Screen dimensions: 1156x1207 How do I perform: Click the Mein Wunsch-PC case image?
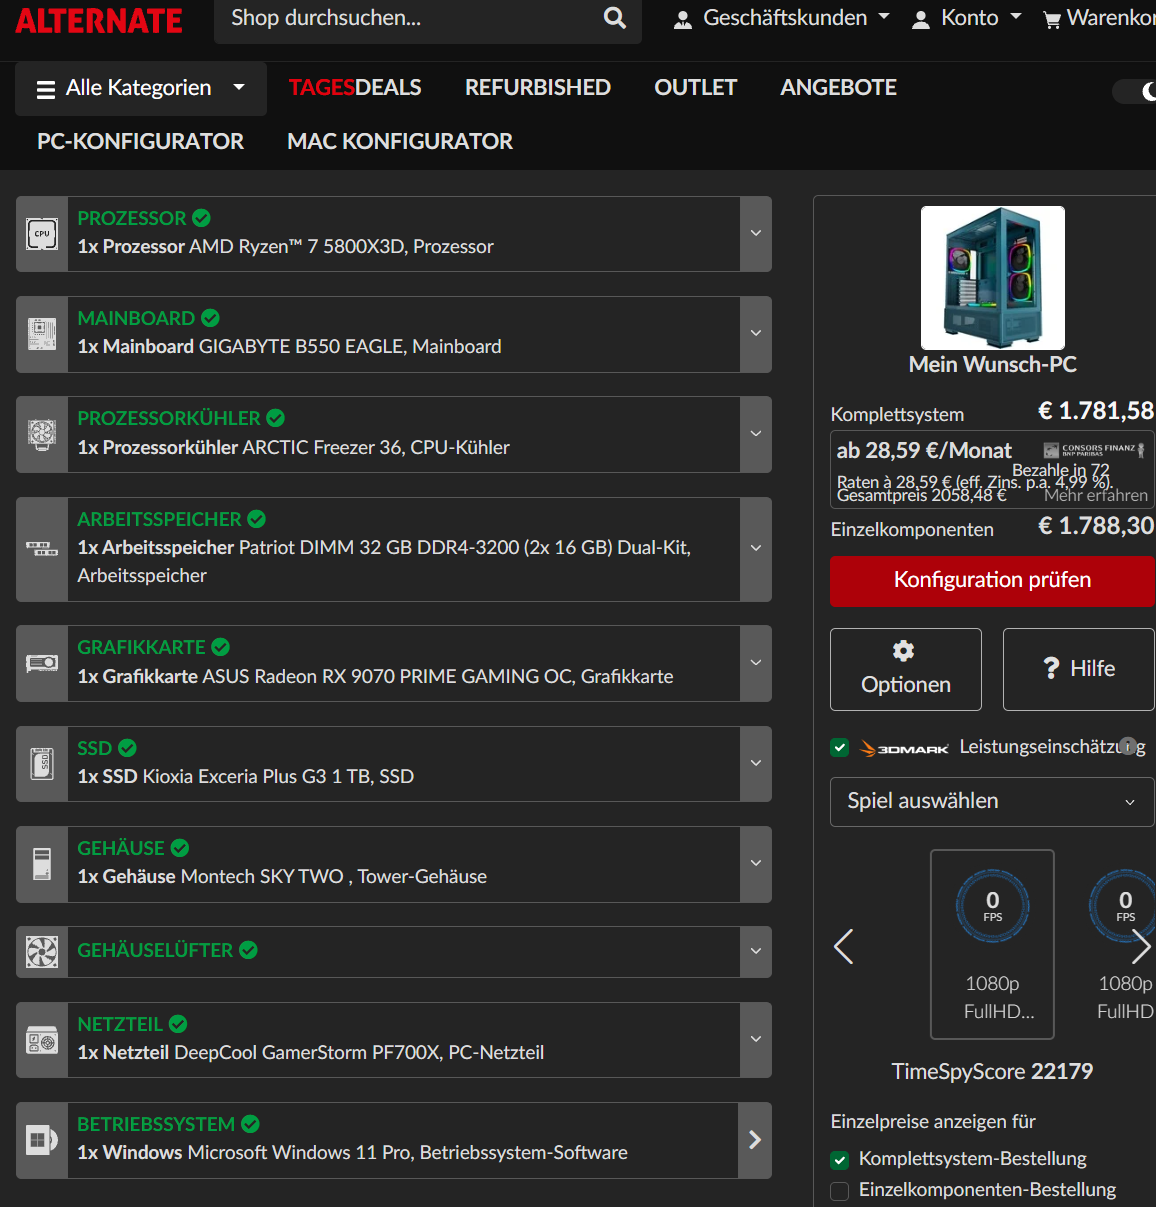(x=993, y=278)
